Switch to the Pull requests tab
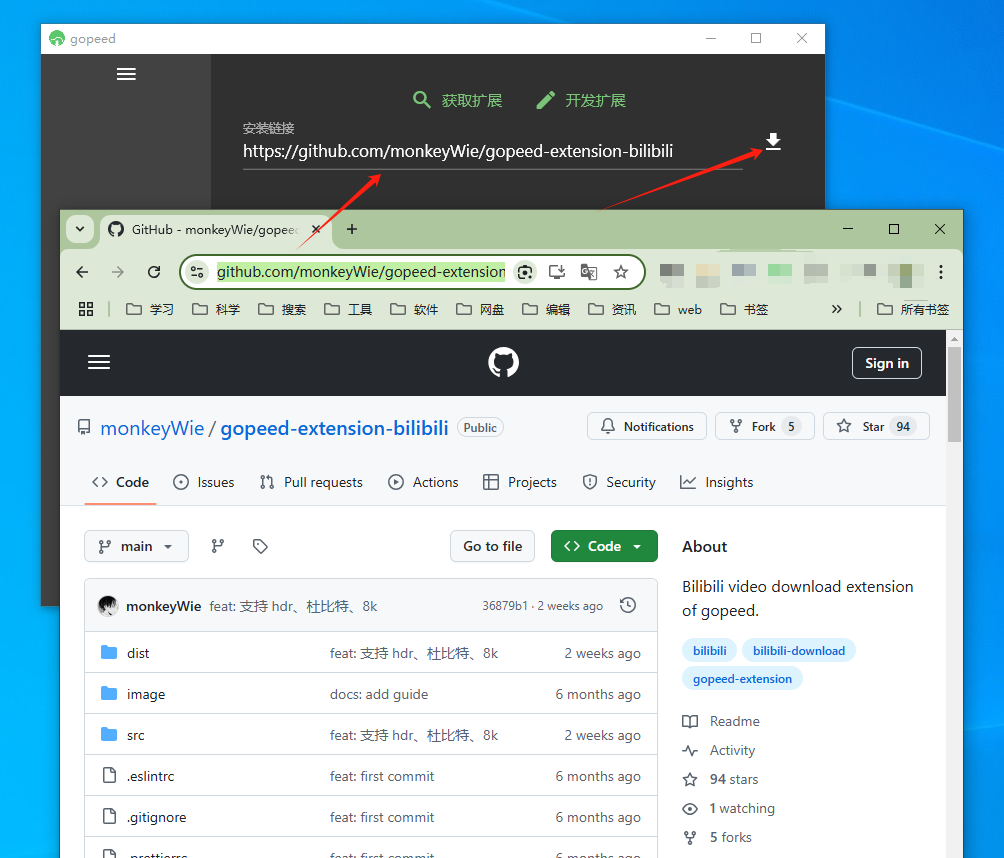 pos(311,482)
